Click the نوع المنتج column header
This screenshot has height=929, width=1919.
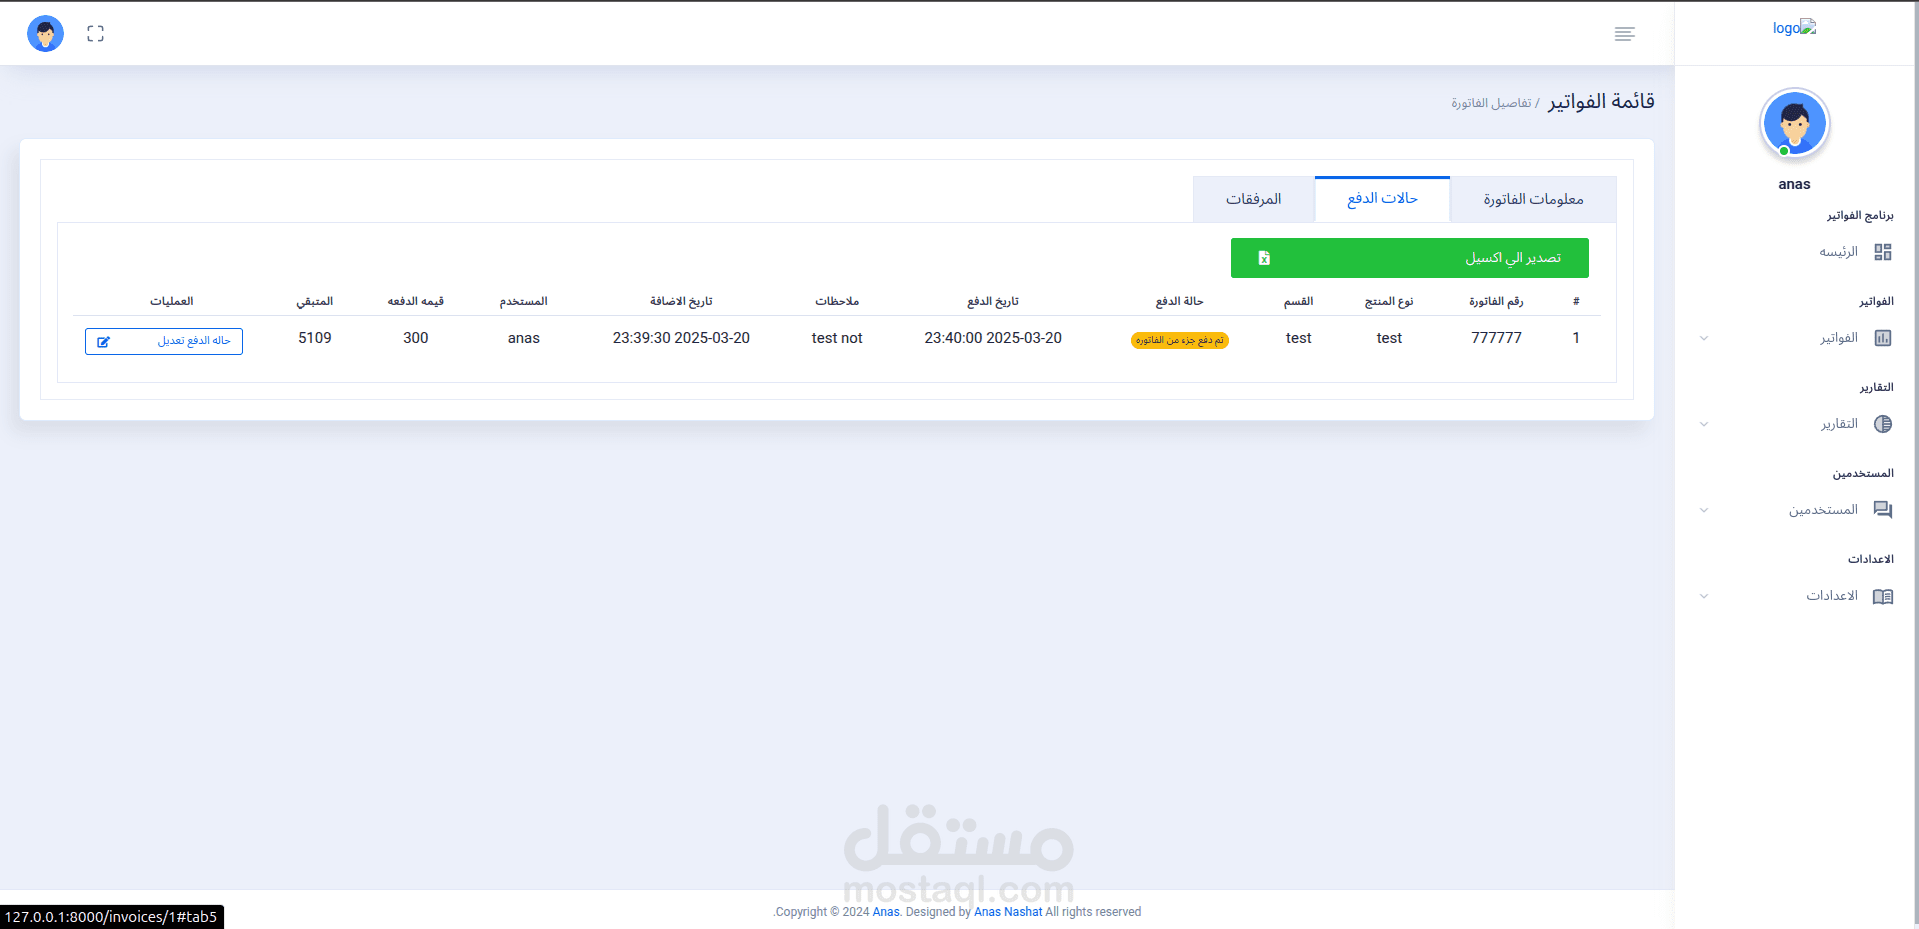(1389, 301)
